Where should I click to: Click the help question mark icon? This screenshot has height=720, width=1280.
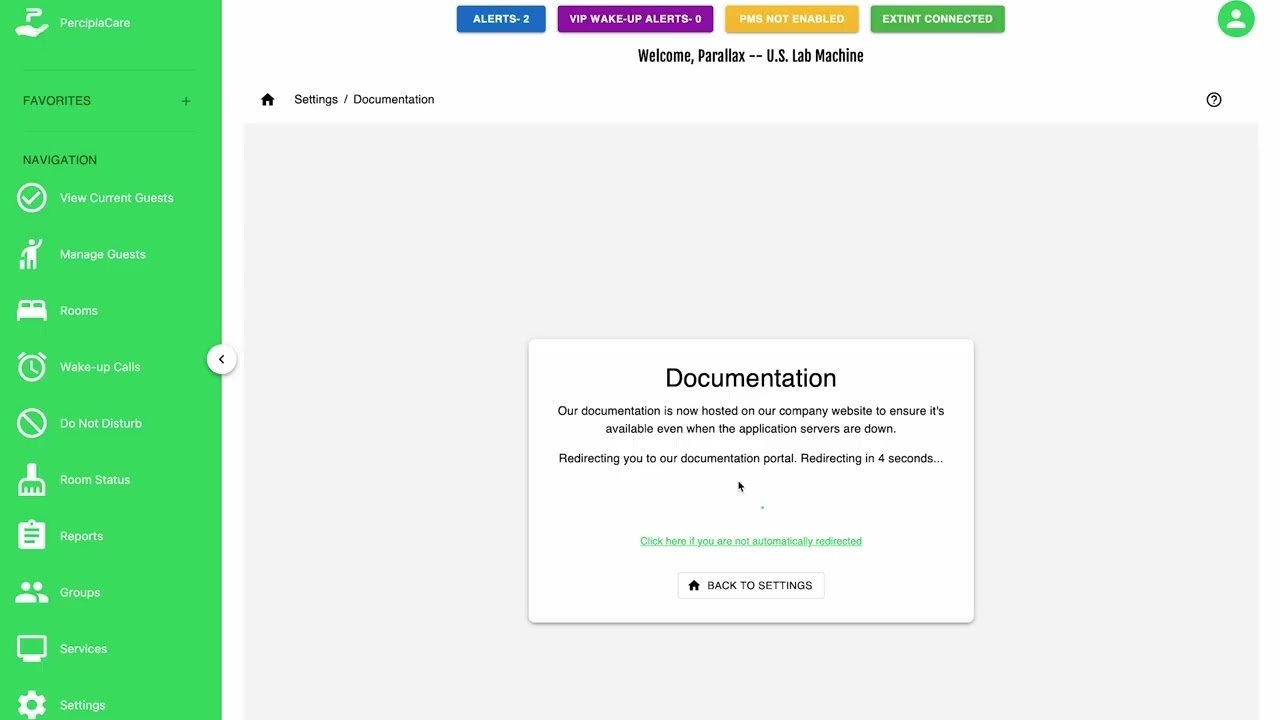1214,99
